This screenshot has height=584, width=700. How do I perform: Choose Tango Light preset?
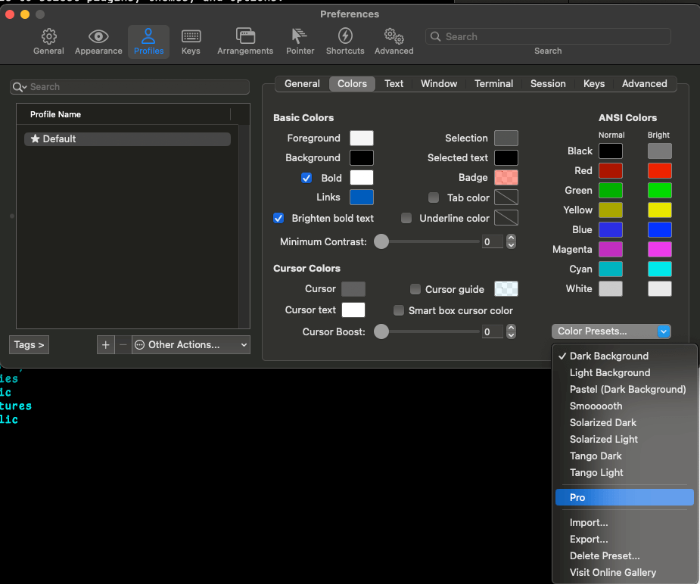[625, 472]
